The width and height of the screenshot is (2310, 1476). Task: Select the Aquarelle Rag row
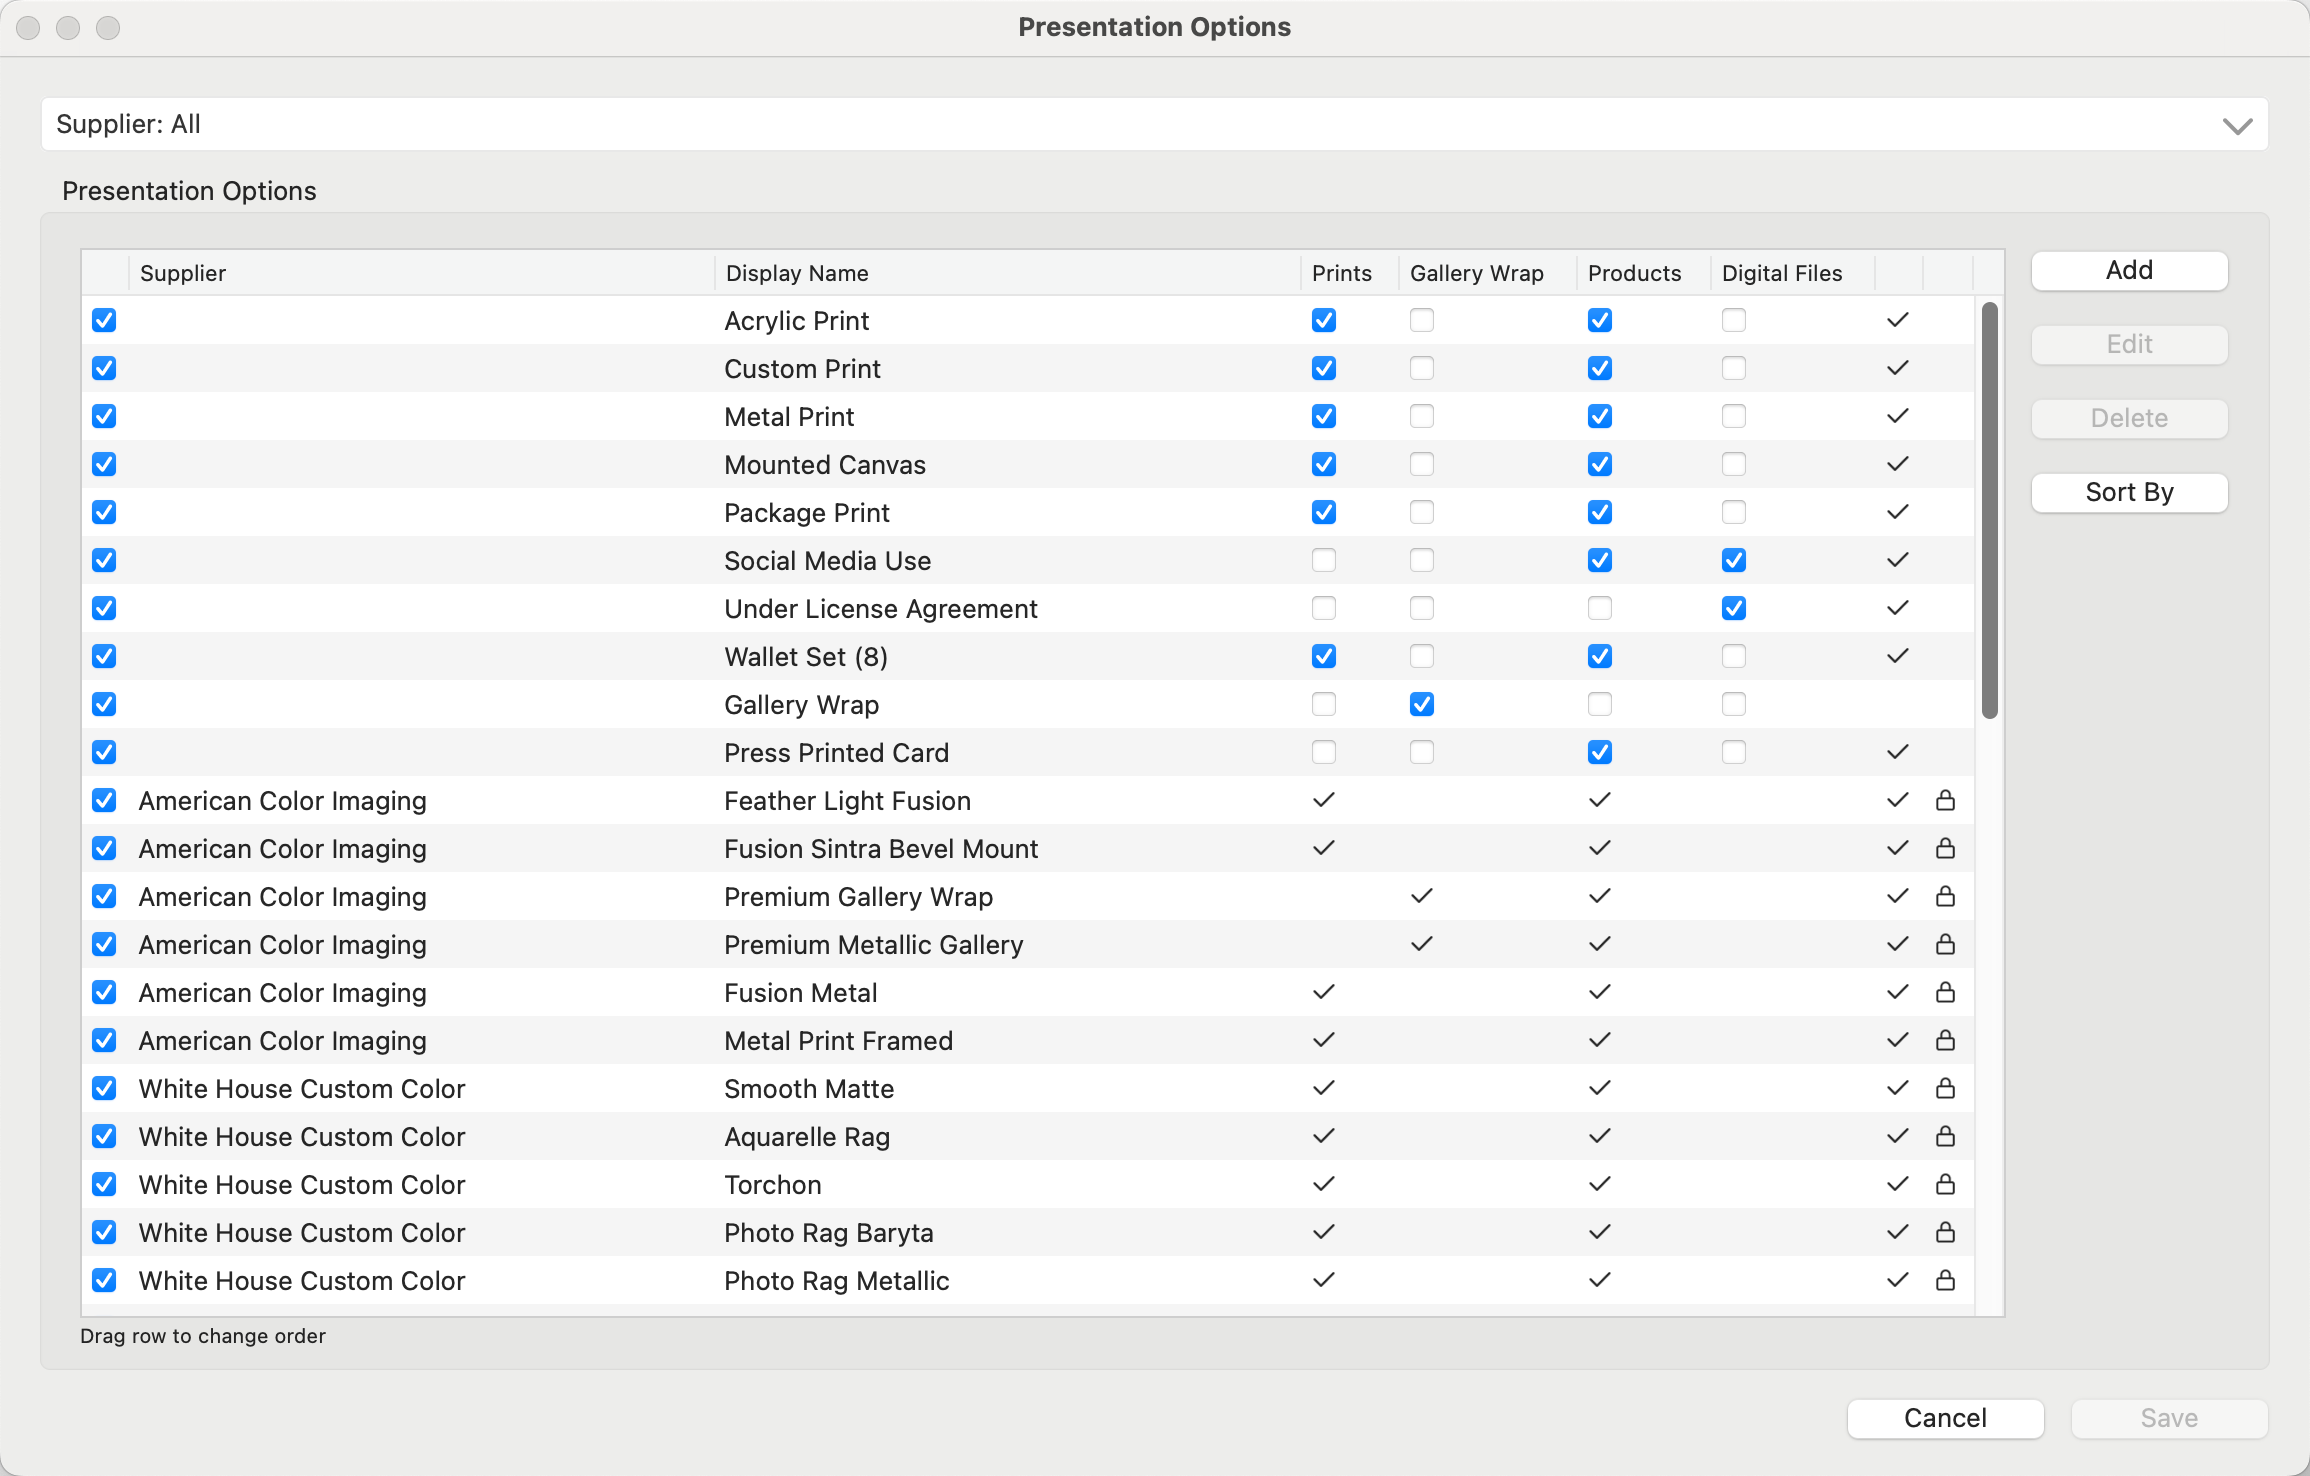[806, 1136]
